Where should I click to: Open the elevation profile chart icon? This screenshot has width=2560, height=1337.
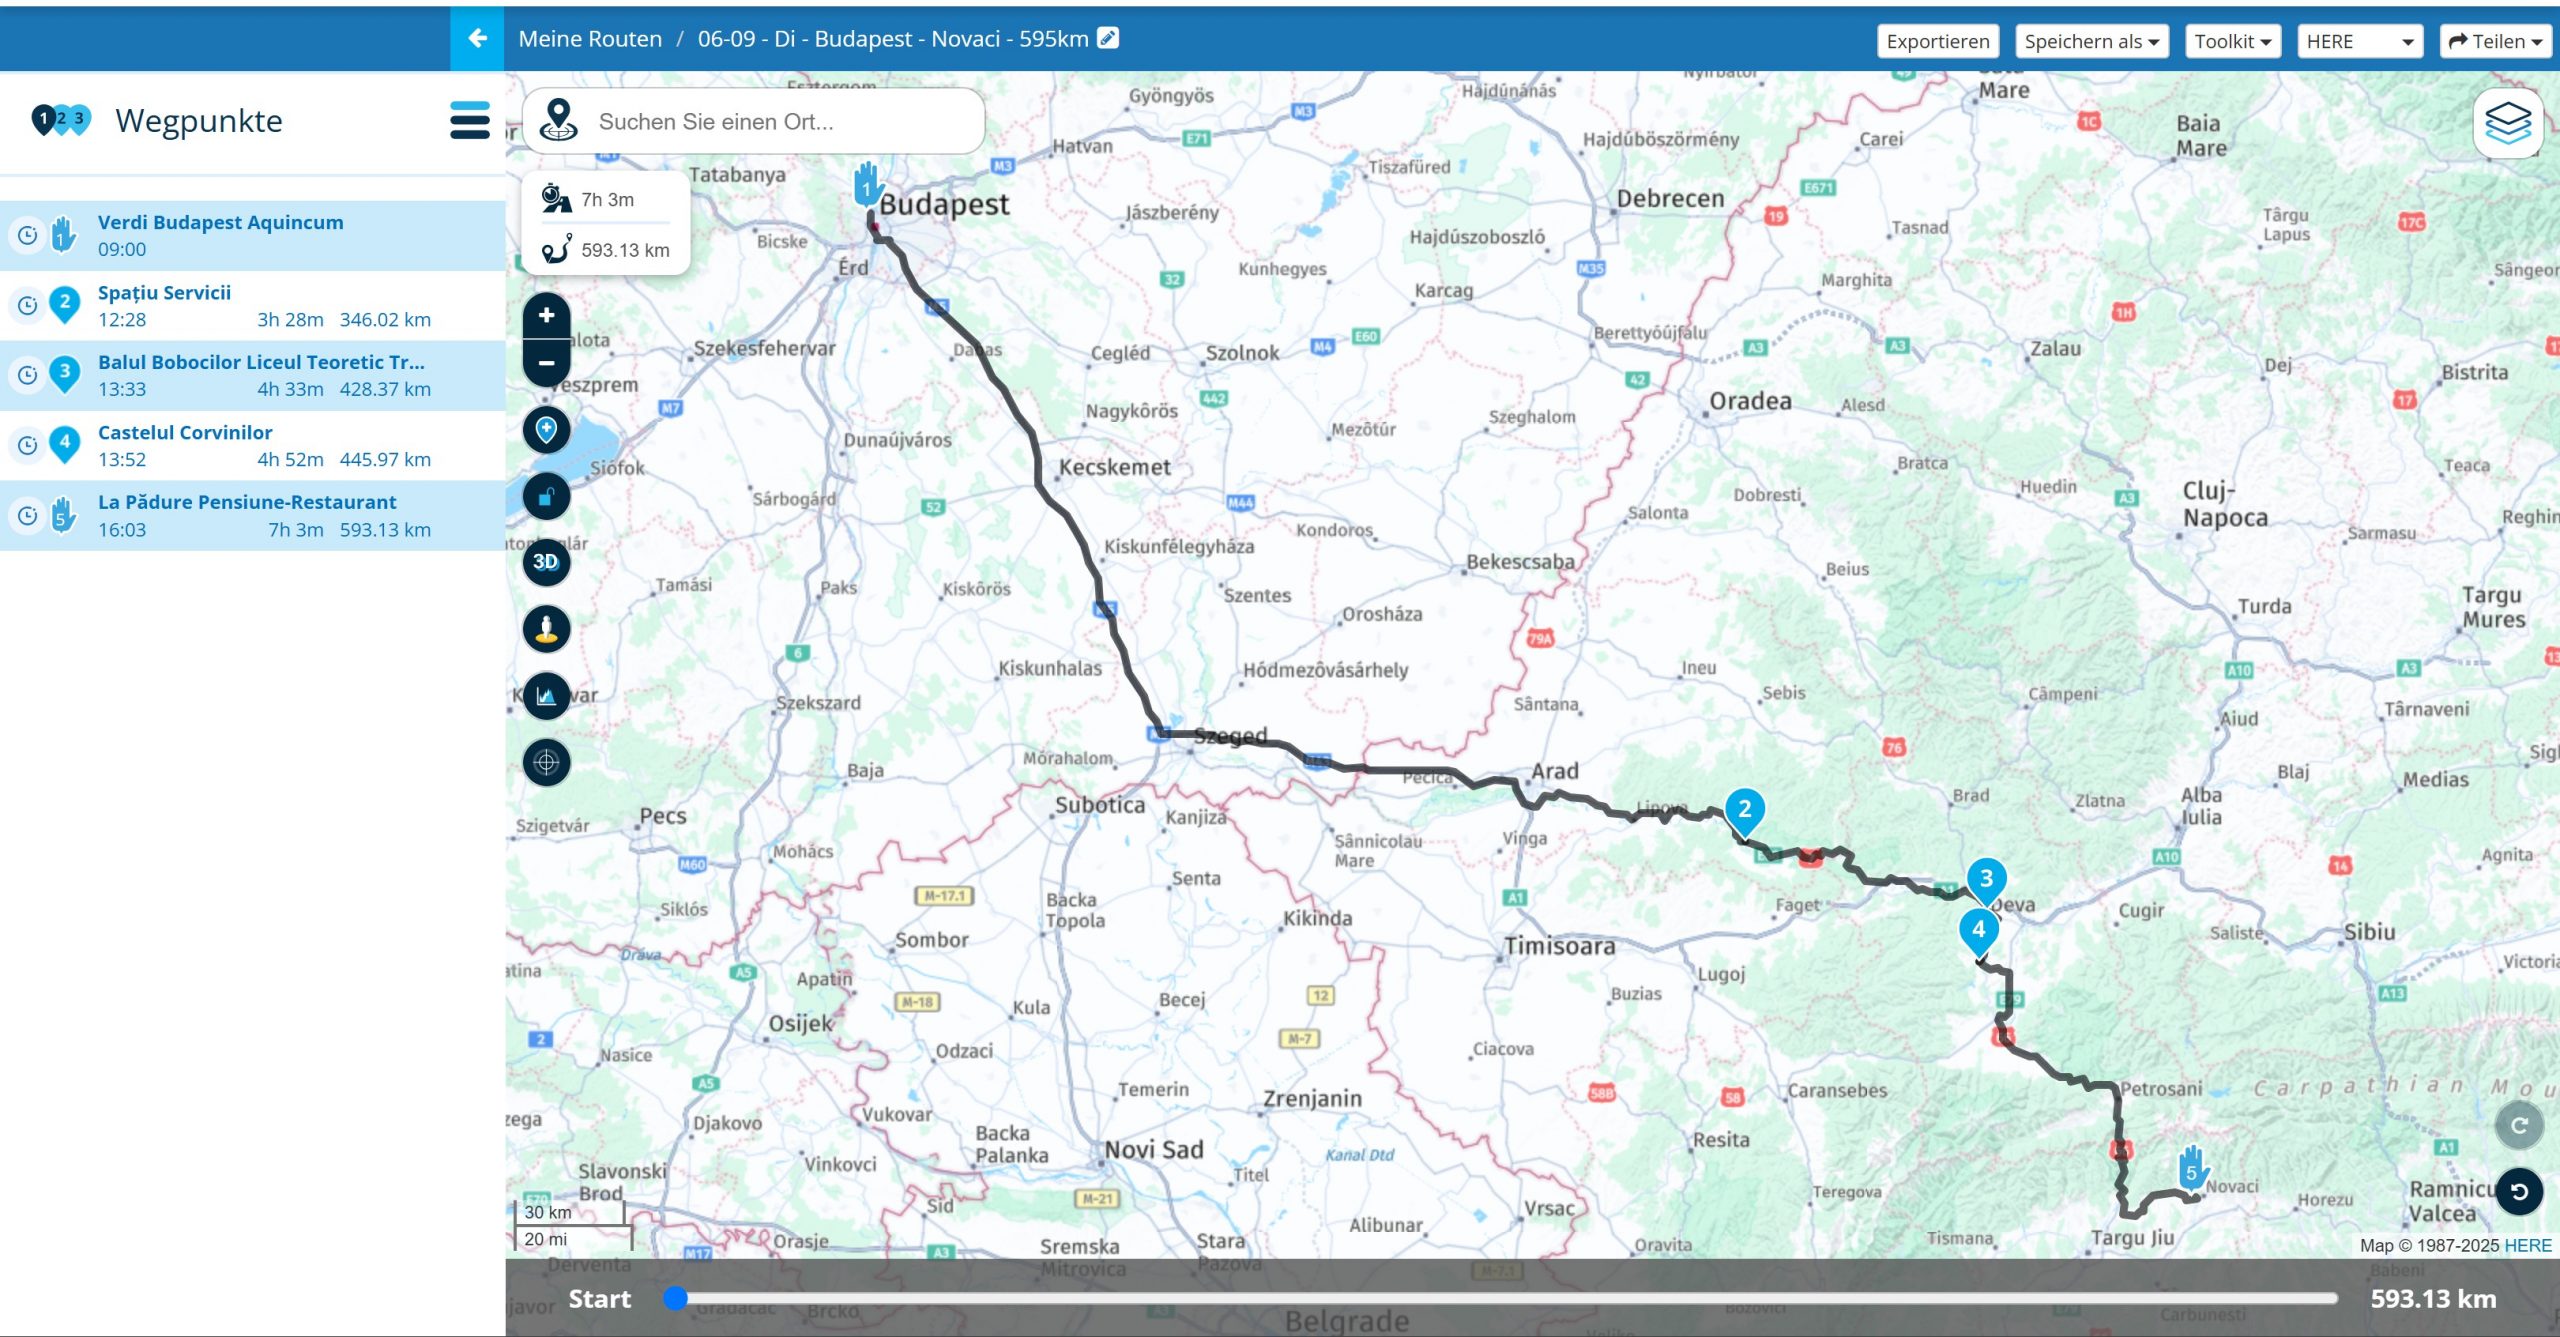(546, 696)
